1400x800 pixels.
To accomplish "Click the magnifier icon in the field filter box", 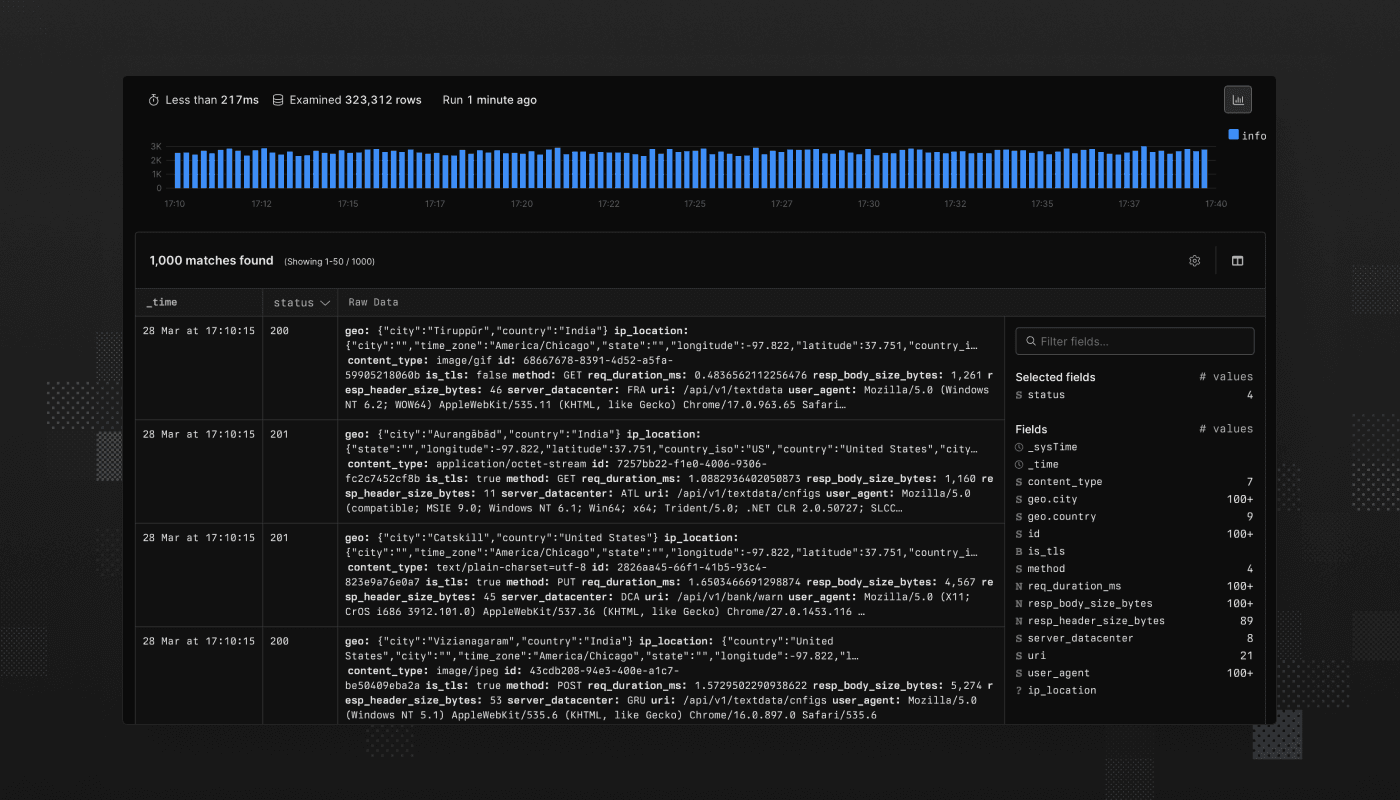I will pos(1031,341).
